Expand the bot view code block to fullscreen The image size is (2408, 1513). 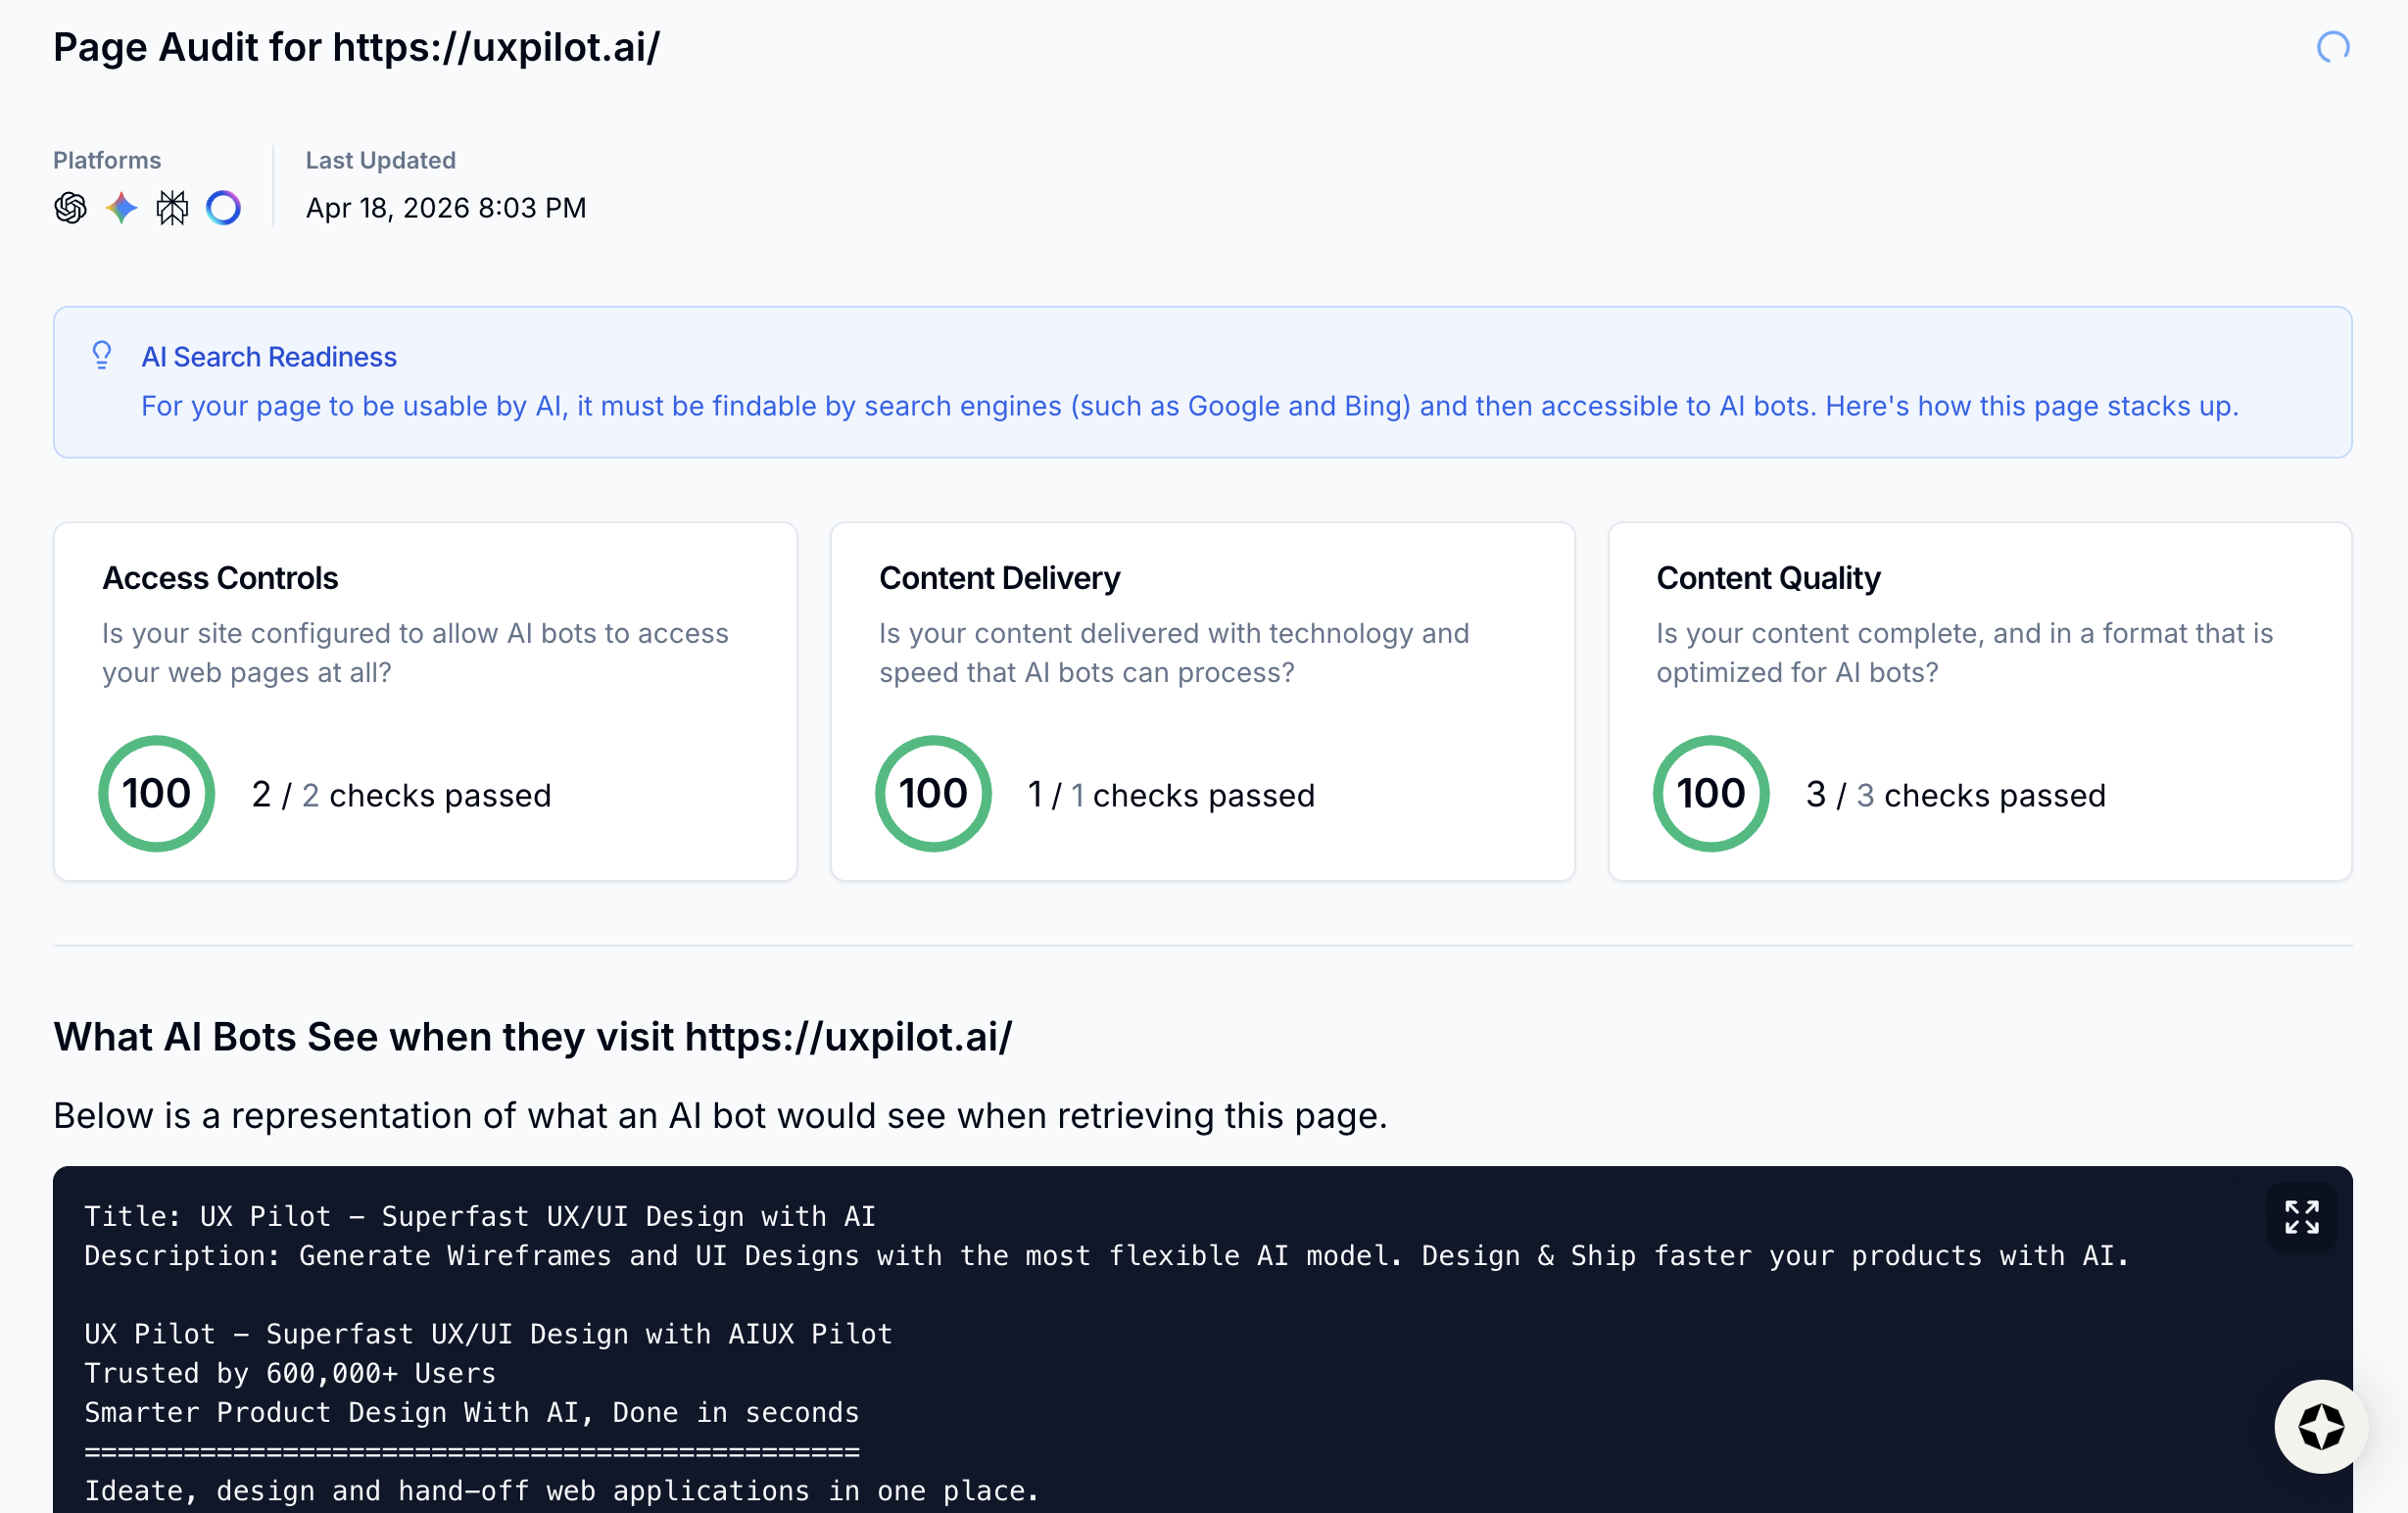[2301, 1217]
